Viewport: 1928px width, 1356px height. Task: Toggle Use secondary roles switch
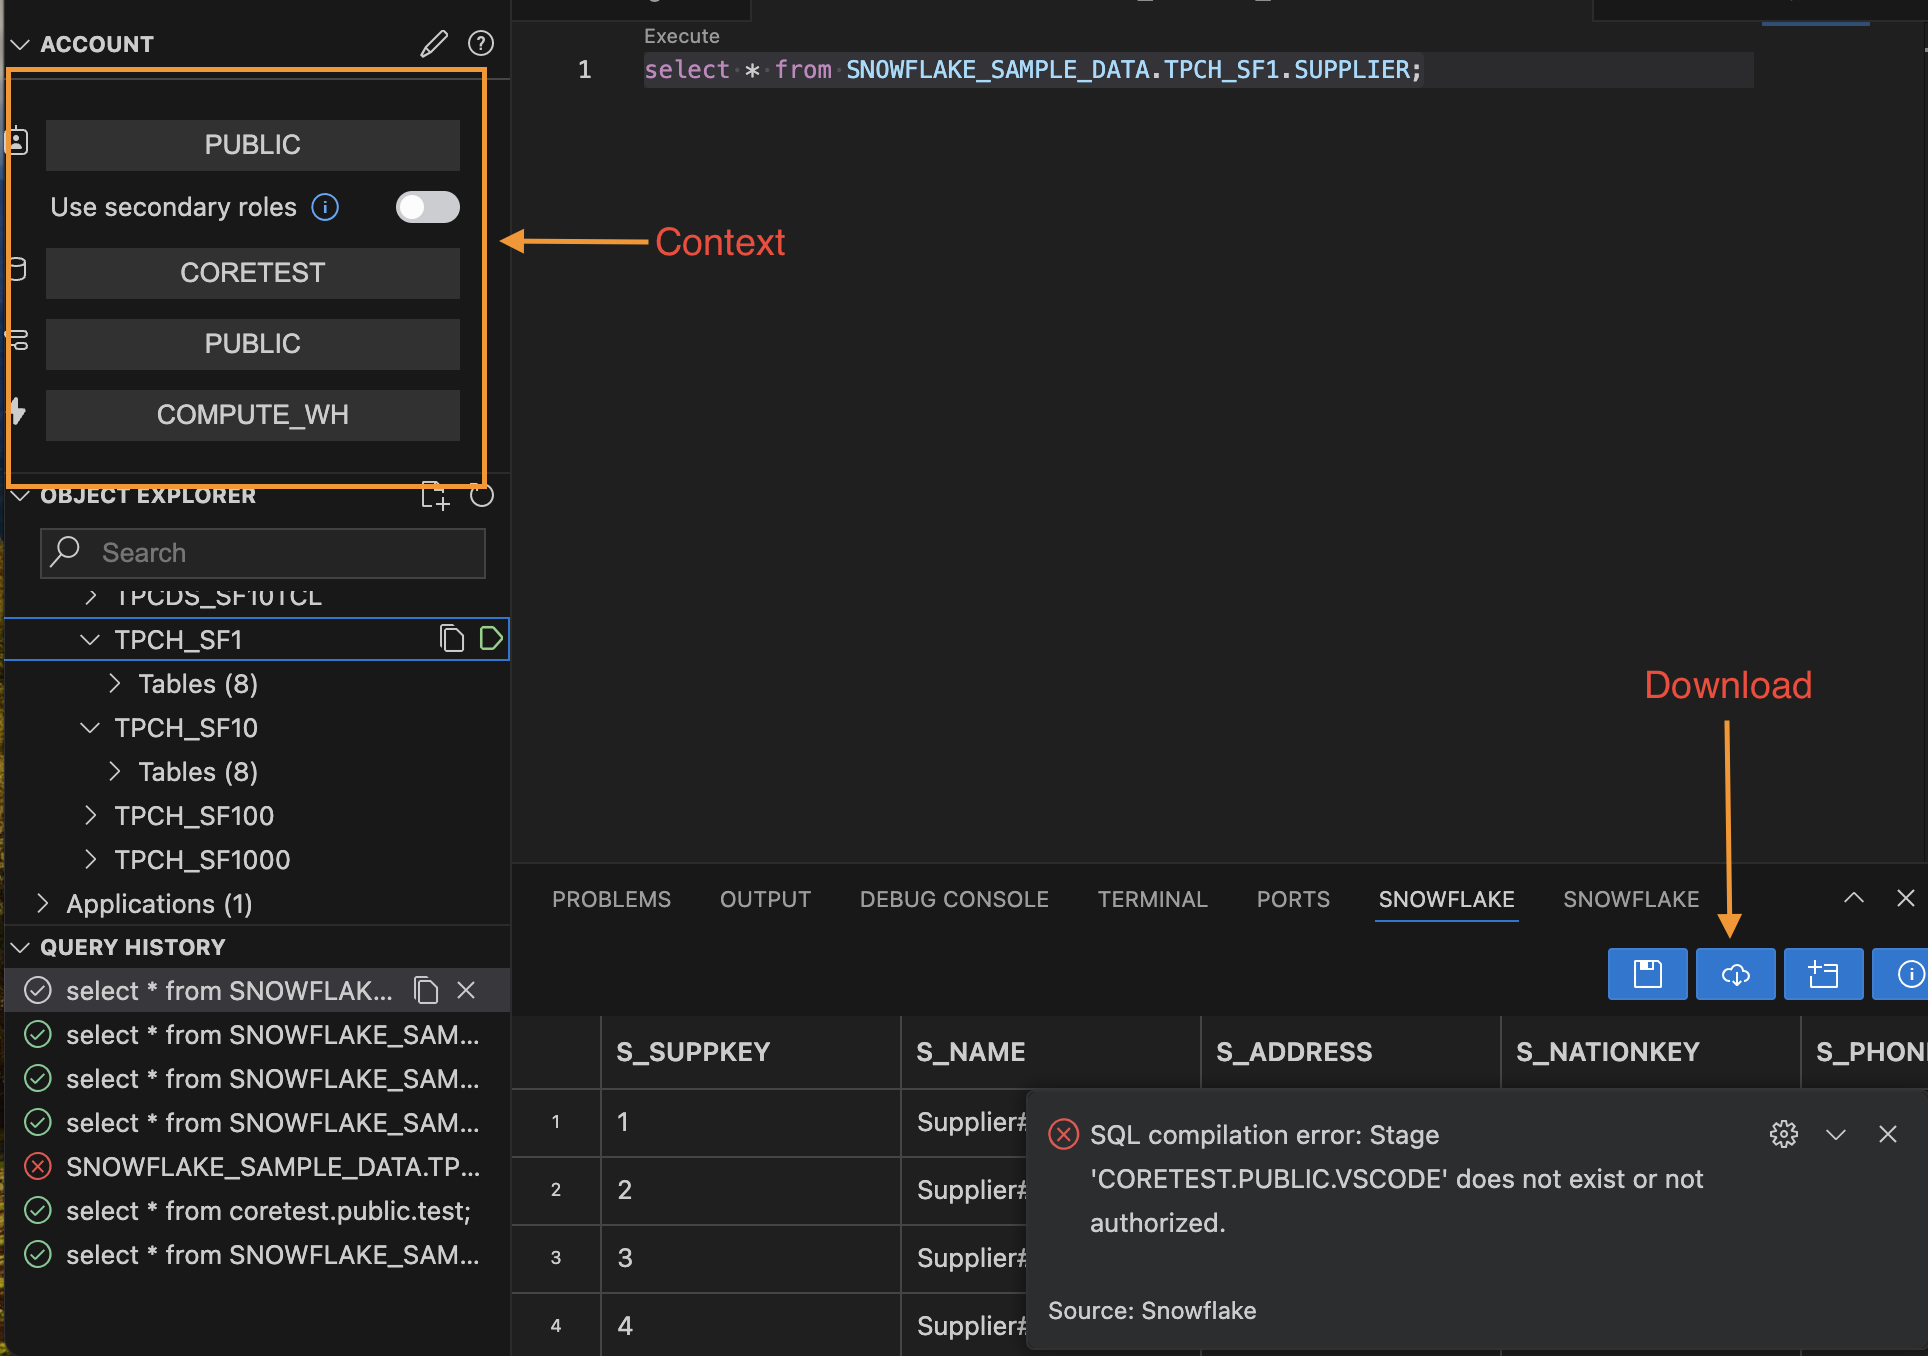tap(427, 207)
